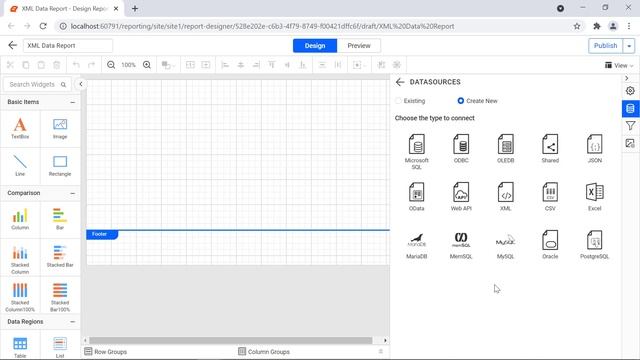Select the Footer section label
This screenshot has height=360, width=640.
click(102, 234)
